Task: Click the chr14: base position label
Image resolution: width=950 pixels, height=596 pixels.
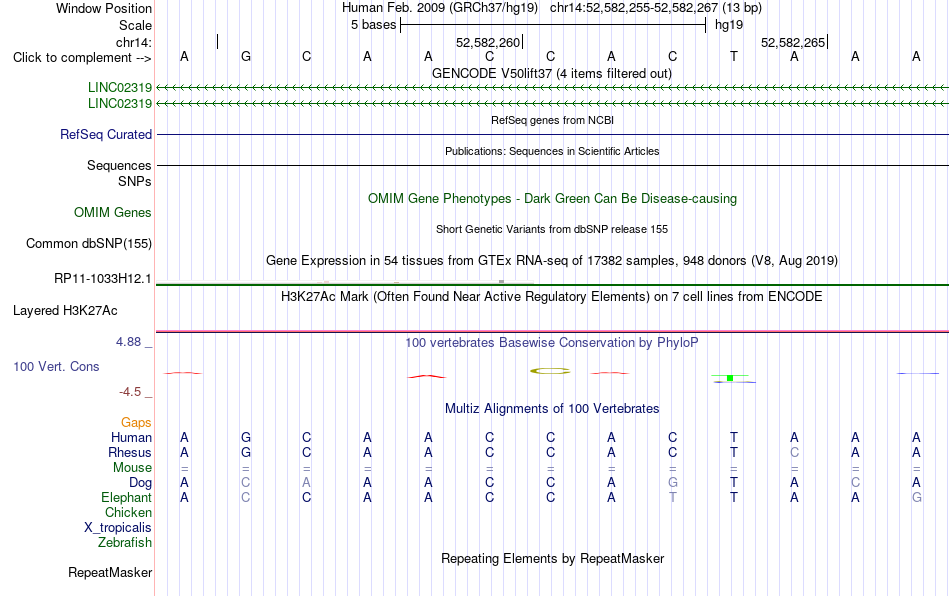Action: (x=134, y=42)
